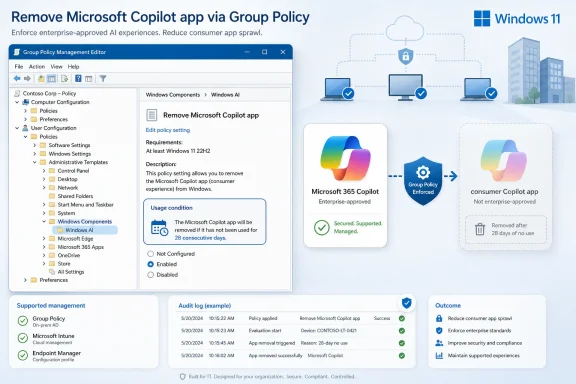The height and width of the screenshot is (384, 576).
Task: Expand the Microsoft Edge folder
Action: [44, 238]
